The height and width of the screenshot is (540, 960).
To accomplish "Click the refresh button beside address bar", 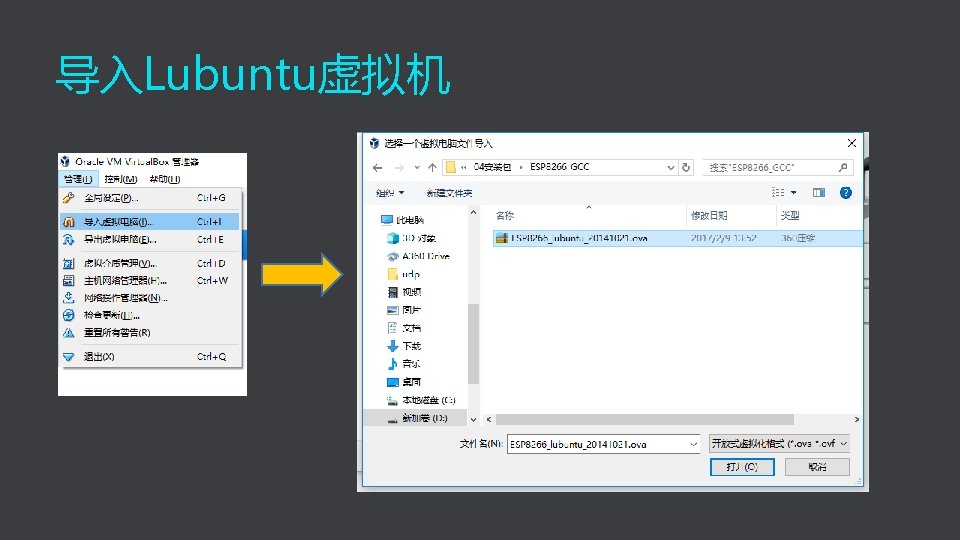I will pyautogui.click(x=686, y=167).
